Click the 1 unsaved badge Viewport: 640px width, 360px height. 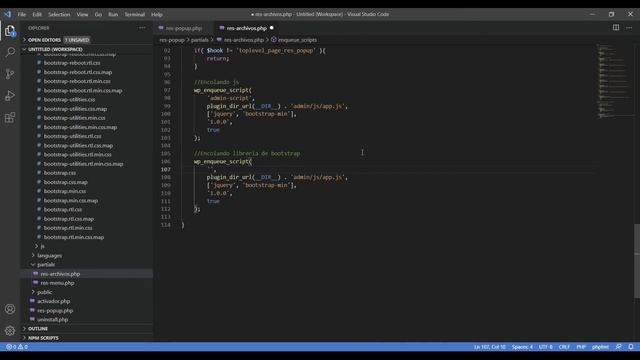[77, 40]
